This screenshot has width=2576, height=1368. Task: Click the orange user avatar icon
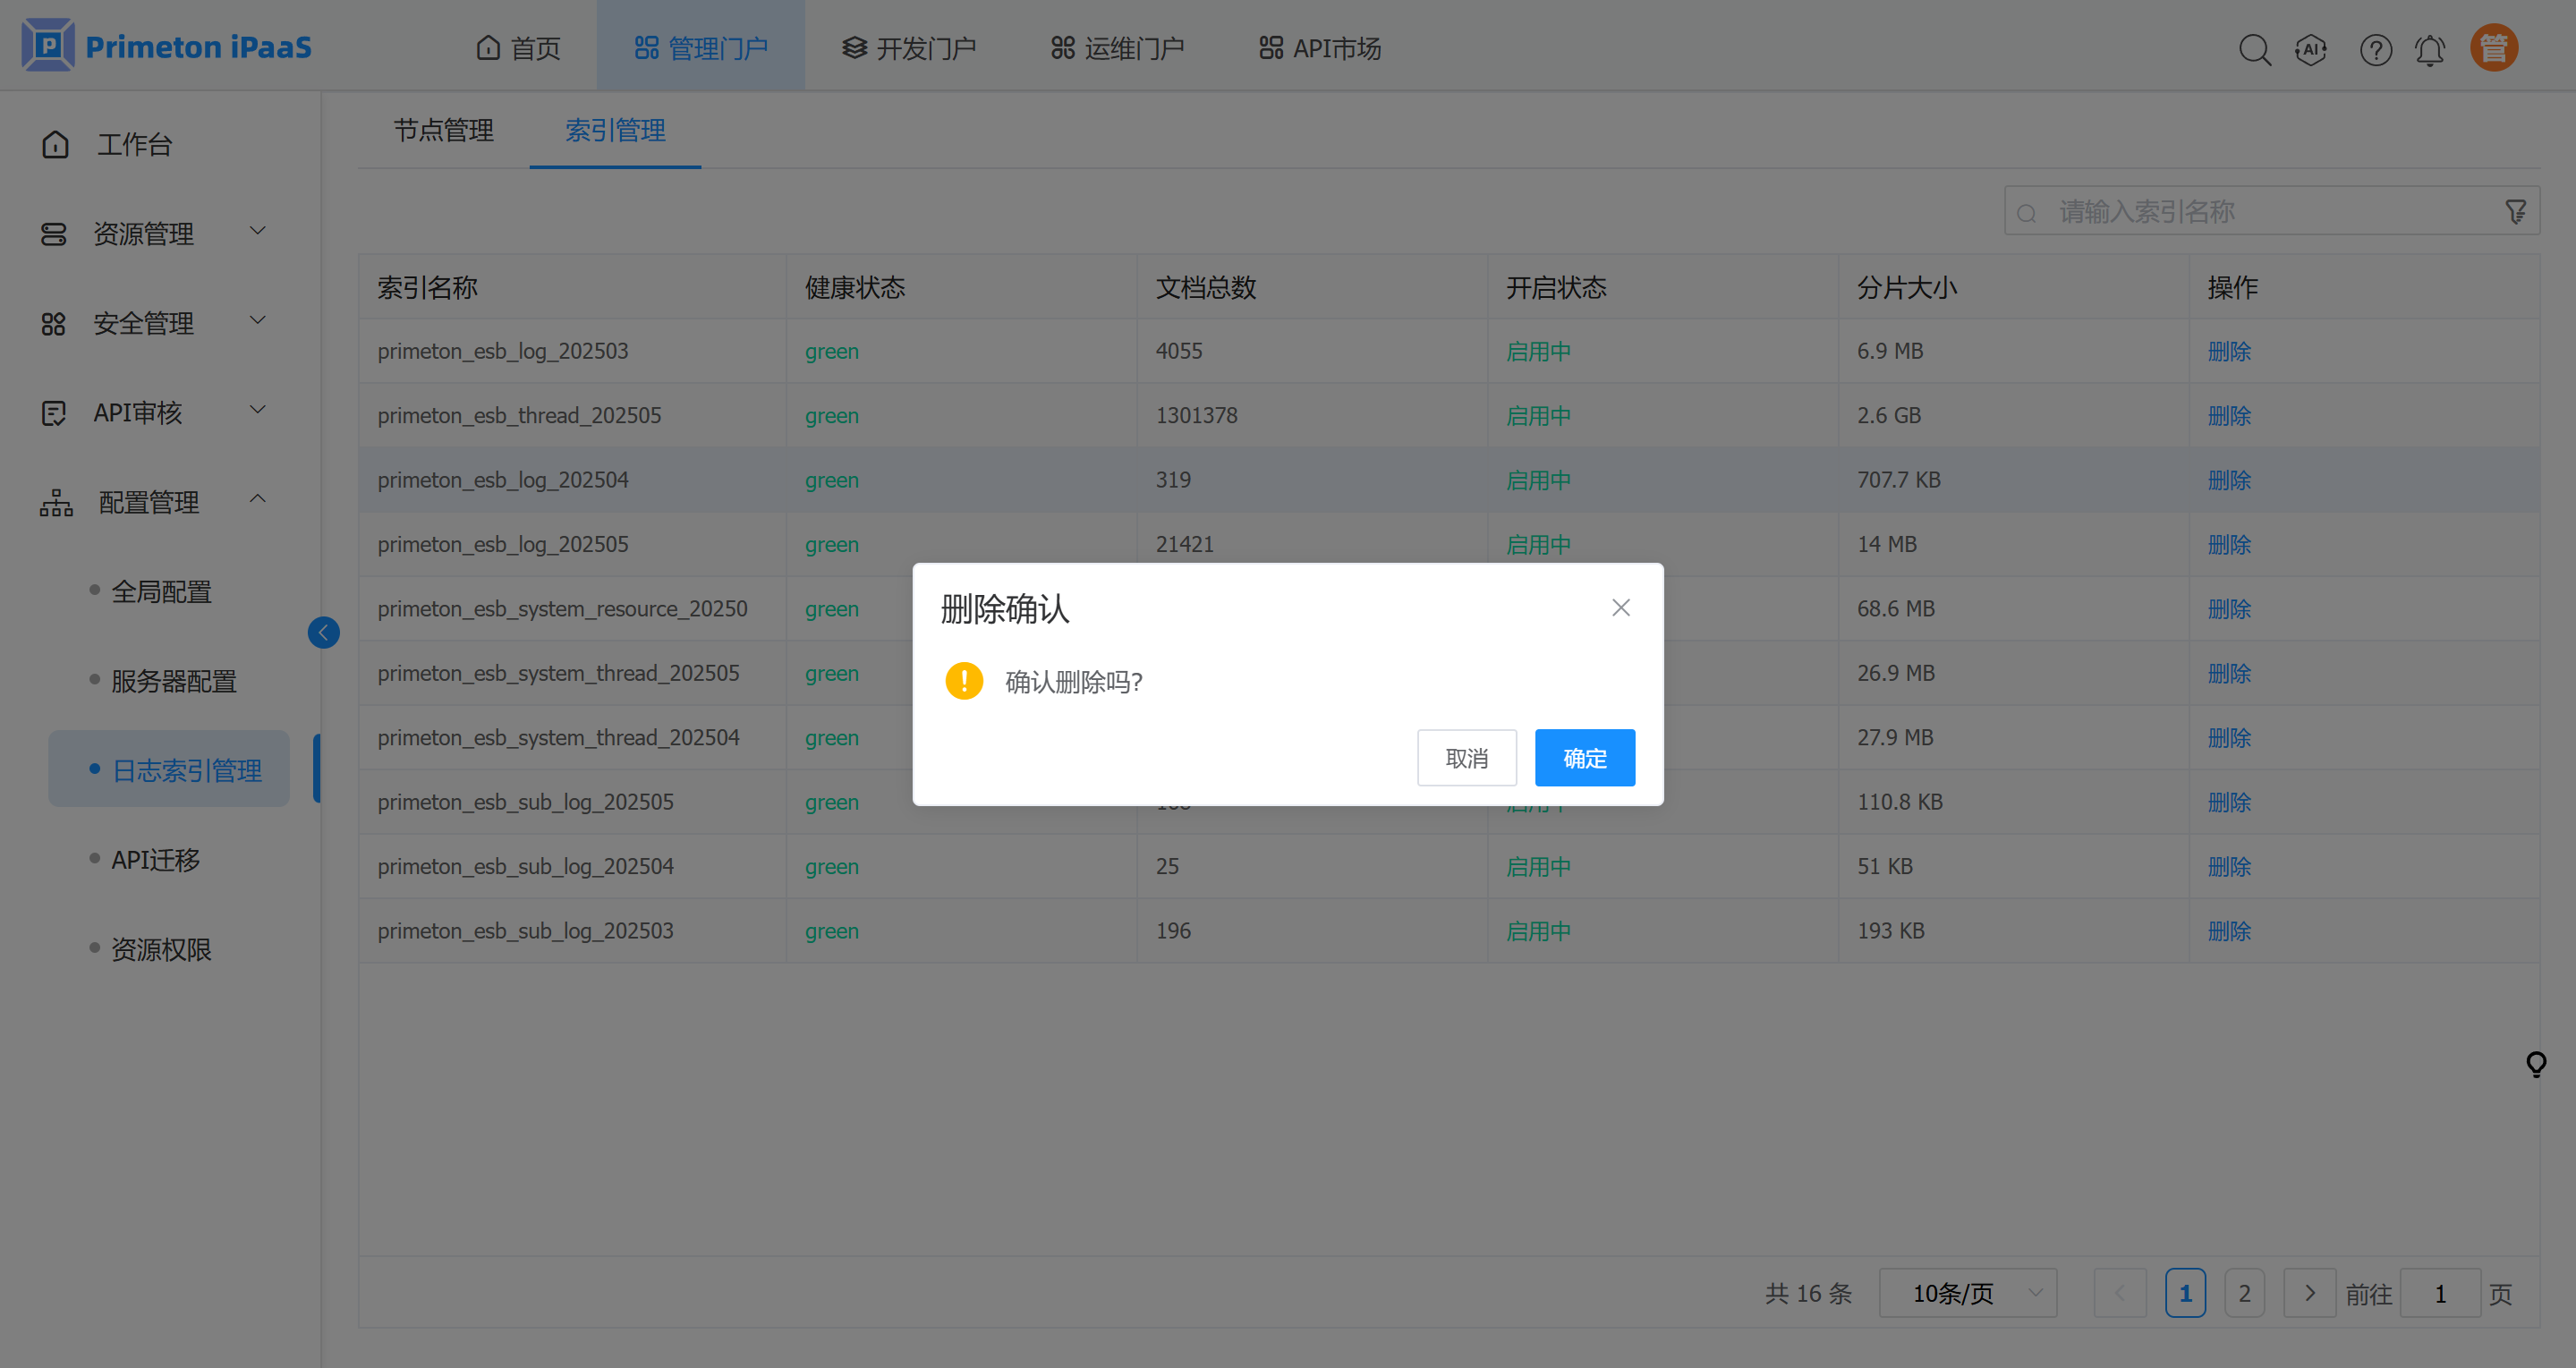coord(2494,48)
